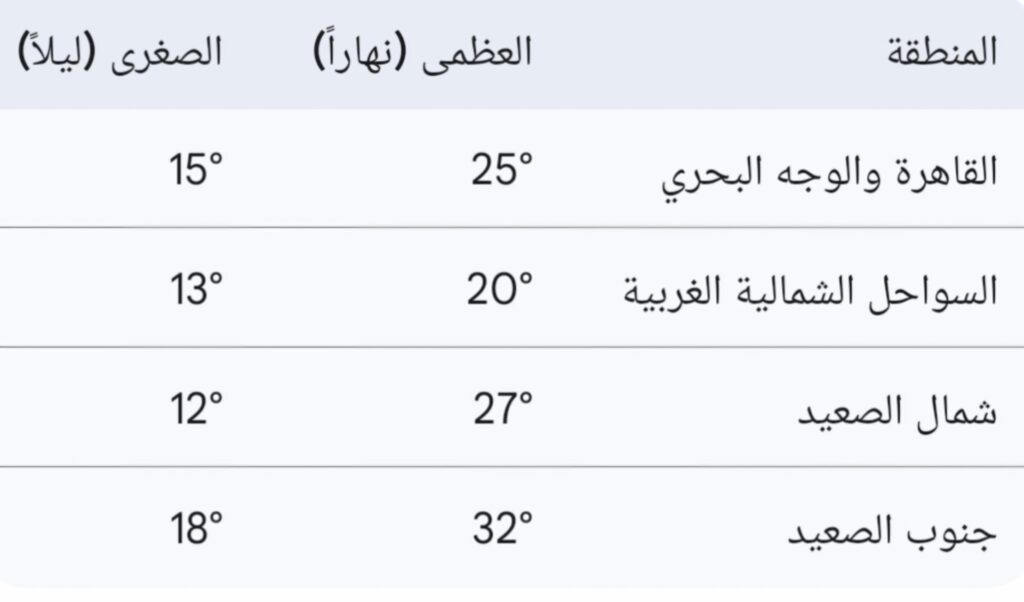
Task: Click the divider below the القاهرة row
Action: coord(512,228)
